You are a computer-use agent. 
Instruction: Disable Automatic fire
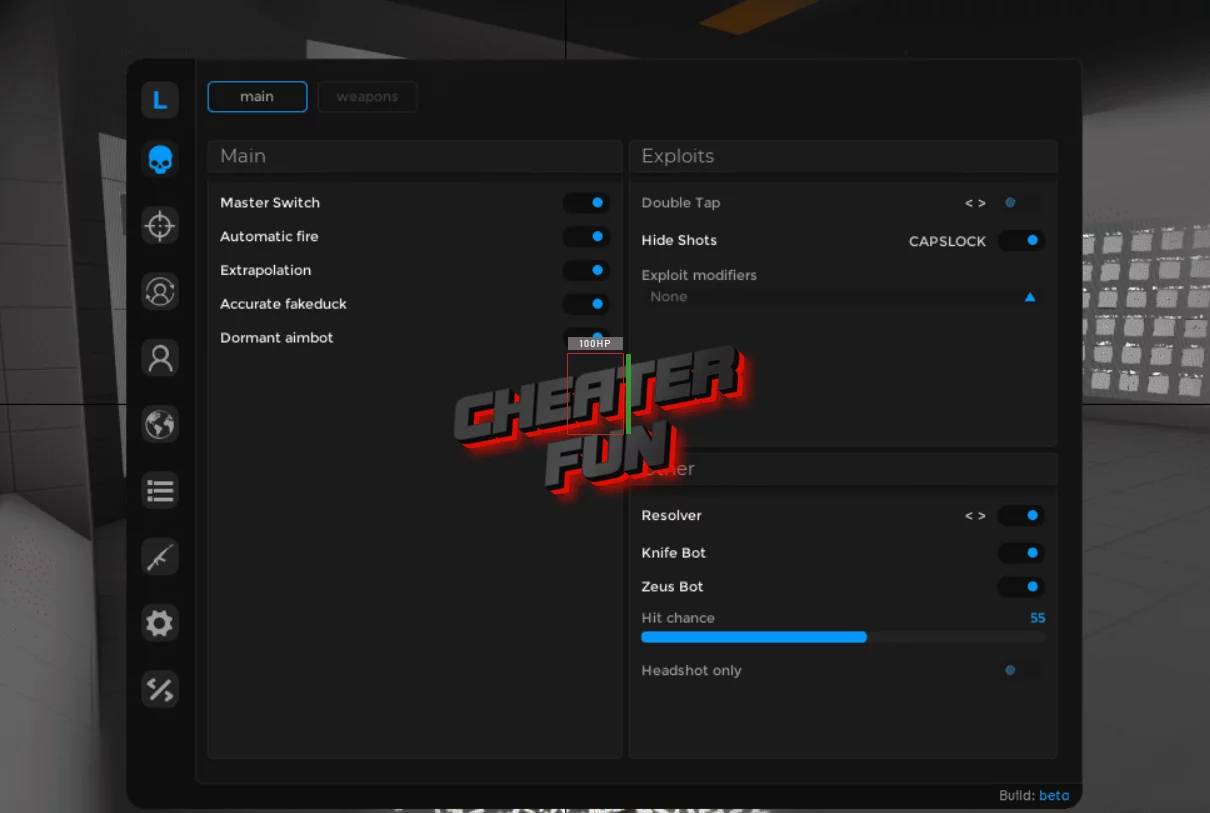coord(588,236)
